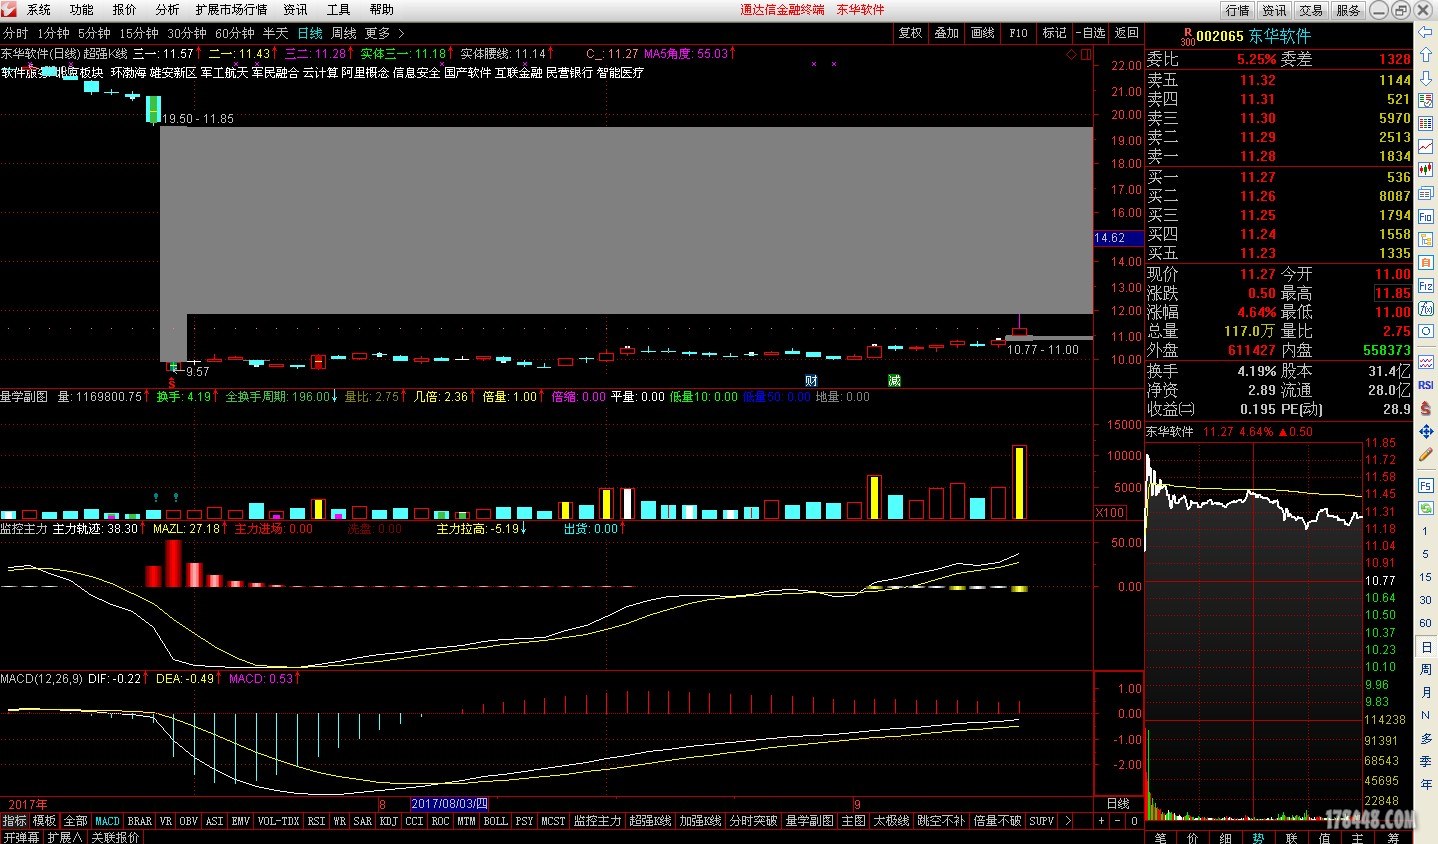The image size is (1438, 844).
Task: Select the 监控主力 indicator tab
Action: coord(597,821)
